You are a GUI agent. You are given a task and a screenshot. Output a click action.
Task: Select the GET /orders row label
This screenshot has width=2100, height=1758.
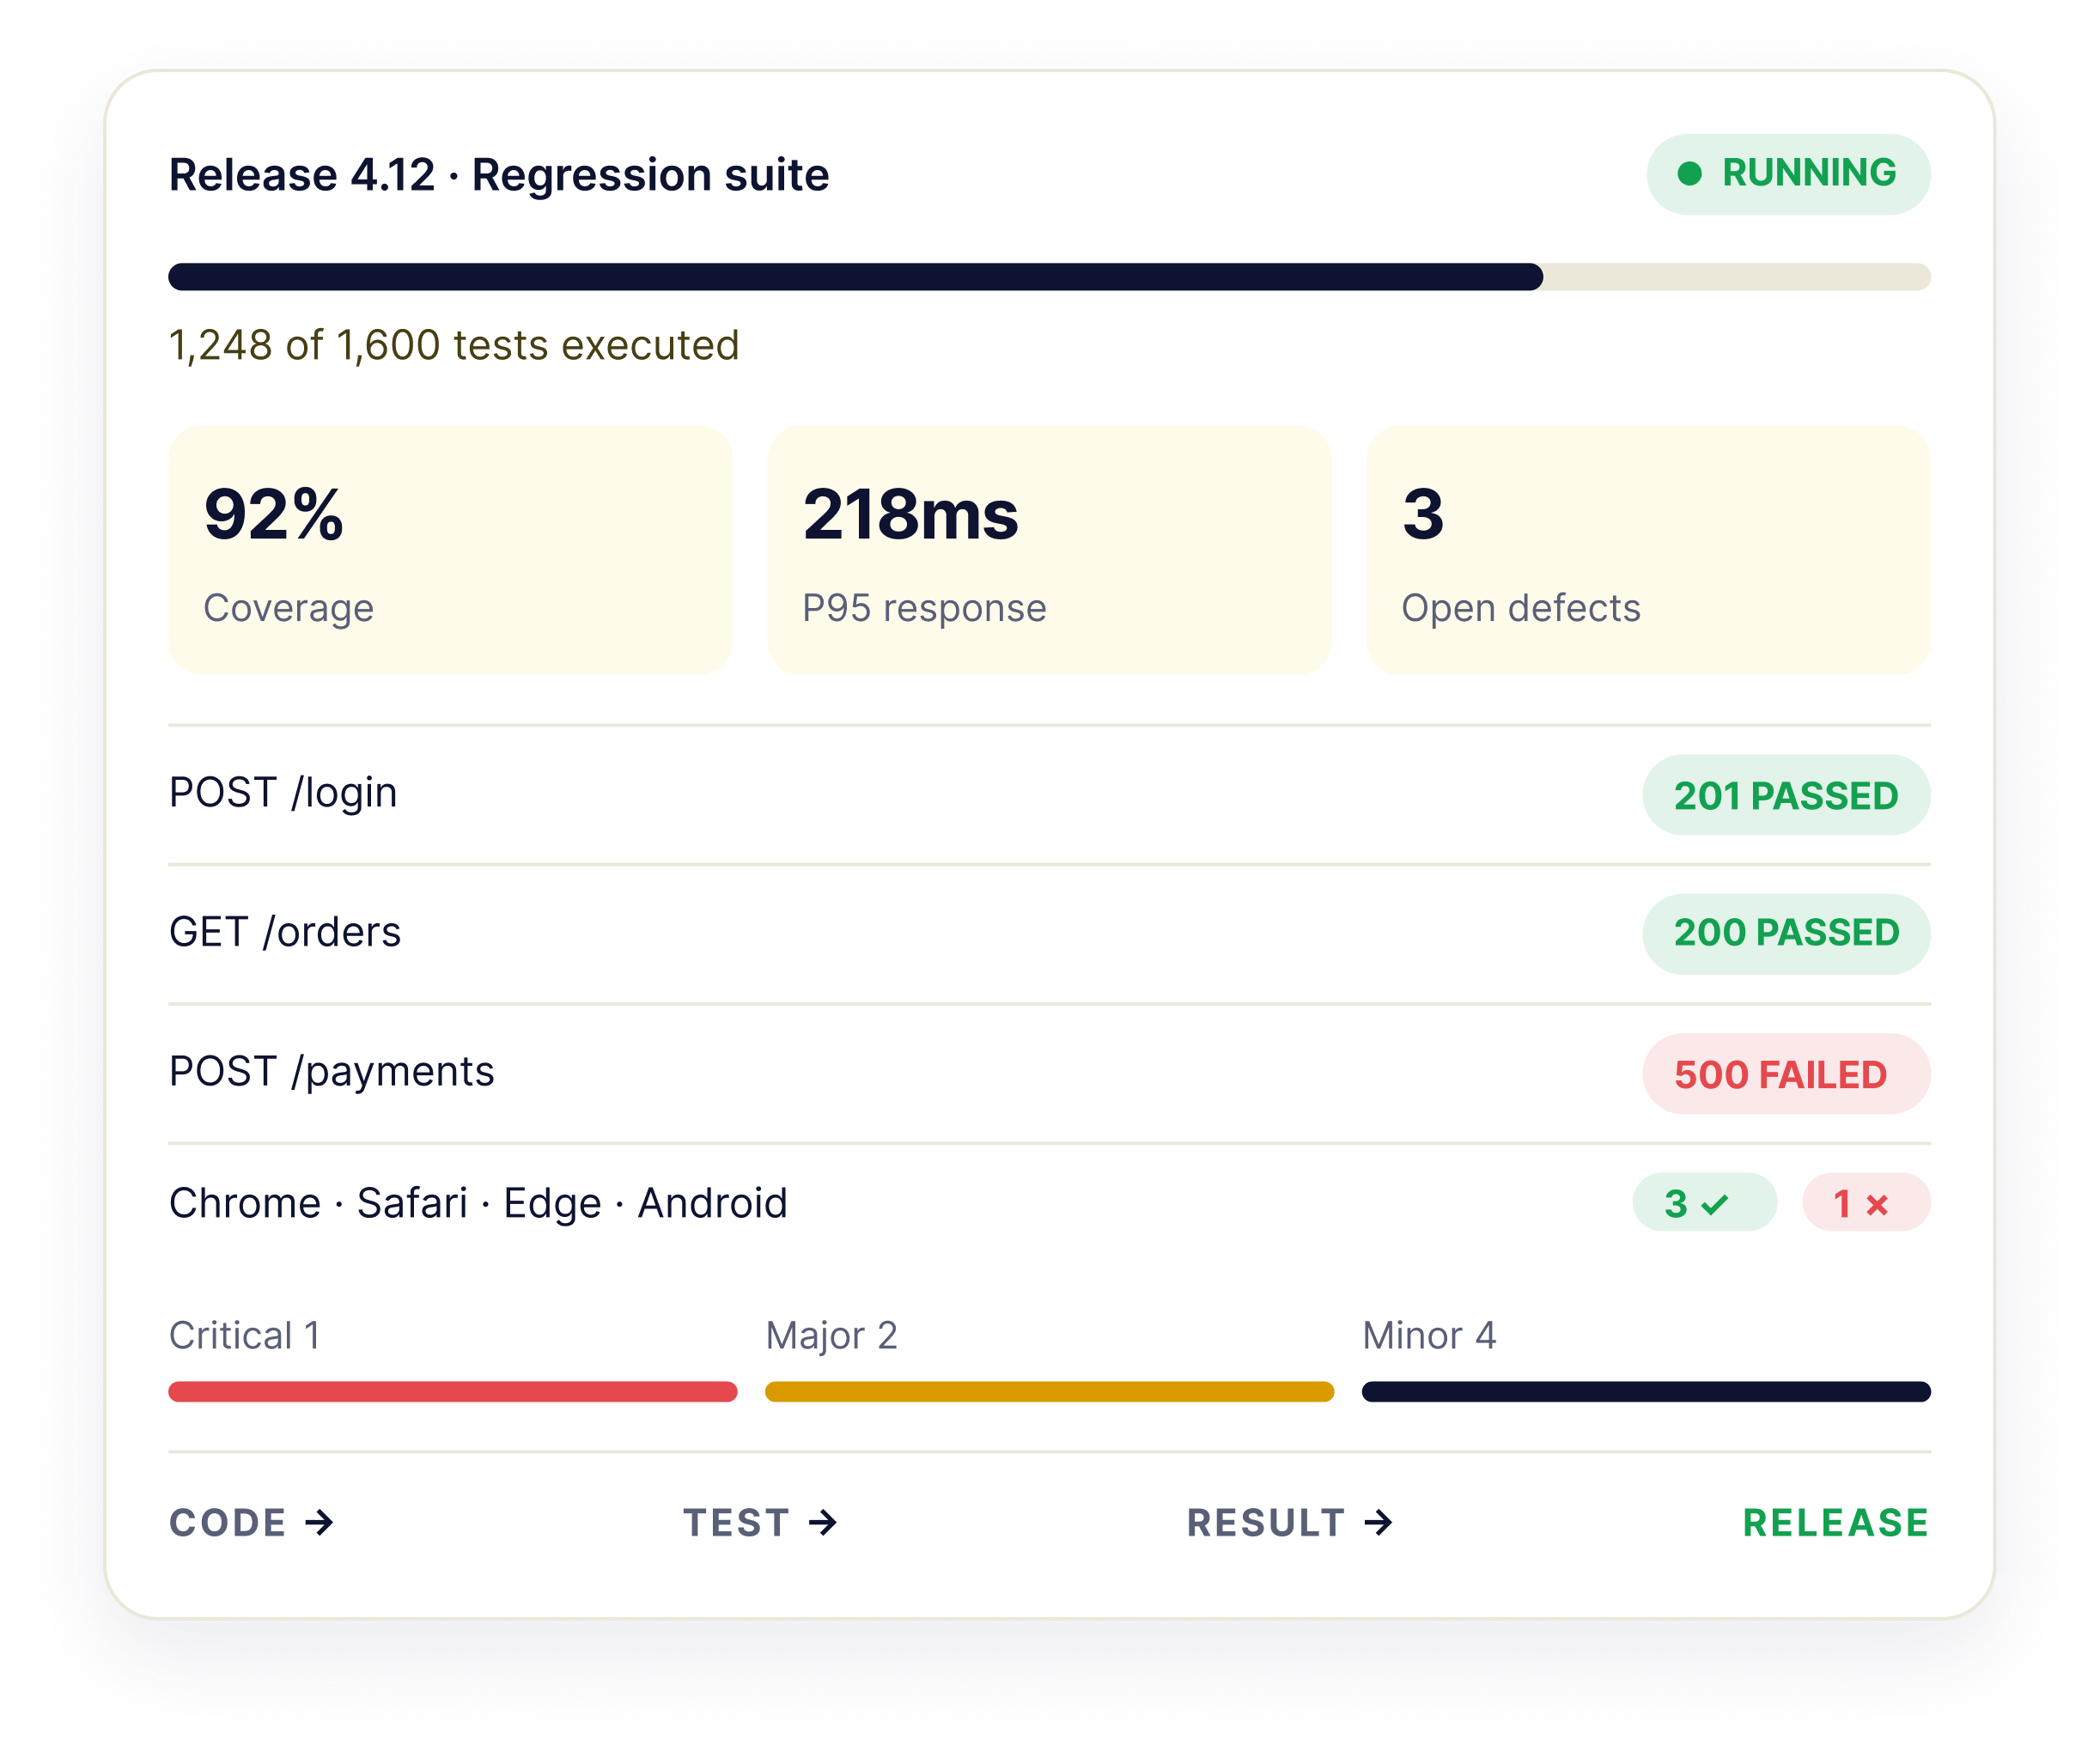(x=285, y=932)
